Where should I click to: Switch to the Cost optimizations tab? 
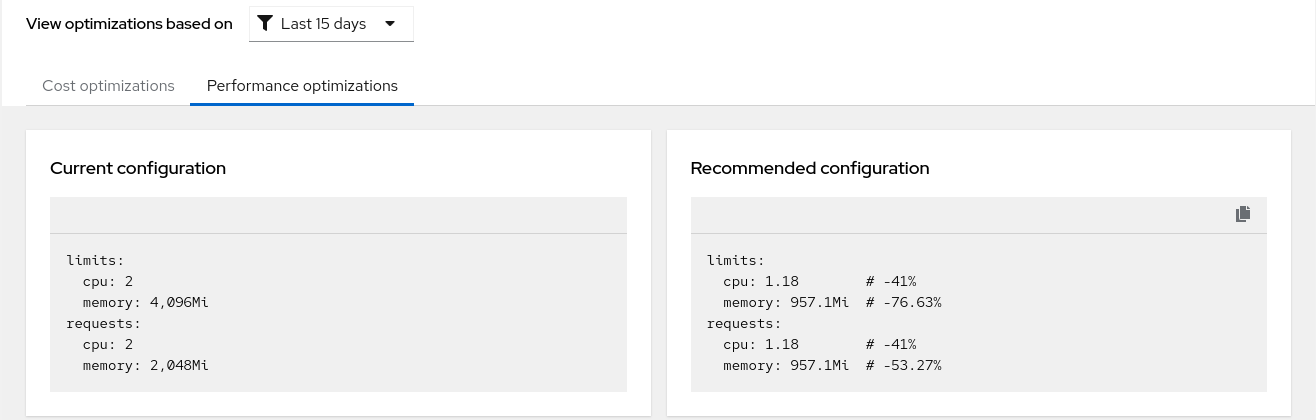(108, 86)
